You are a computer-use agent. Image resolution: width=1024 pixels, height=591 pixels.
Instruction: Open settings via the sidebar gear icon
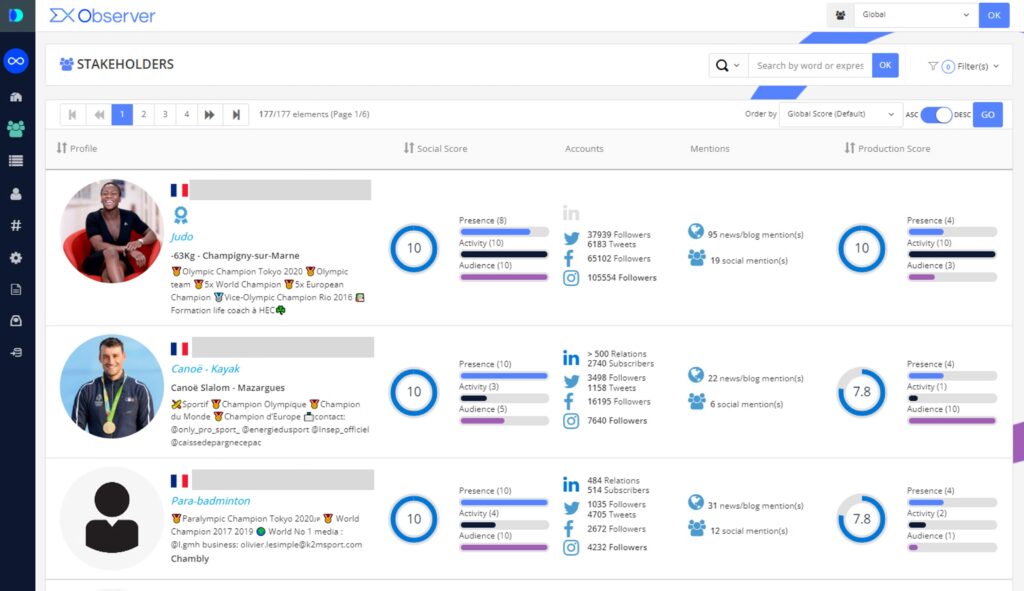[16, 258]
